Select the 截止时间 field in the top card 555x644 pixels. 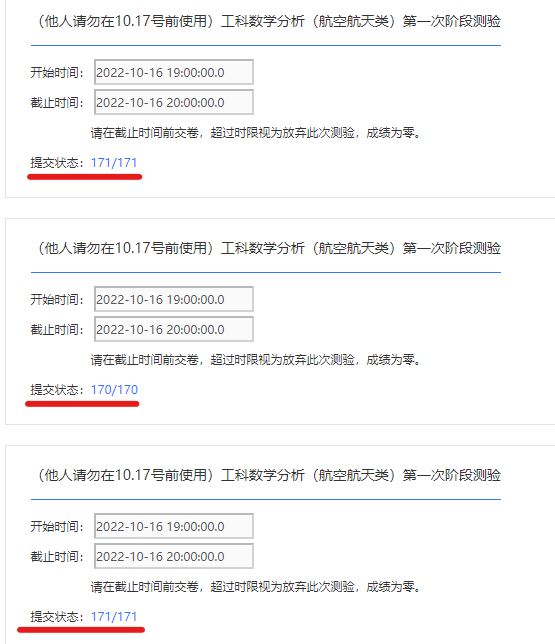174,102
